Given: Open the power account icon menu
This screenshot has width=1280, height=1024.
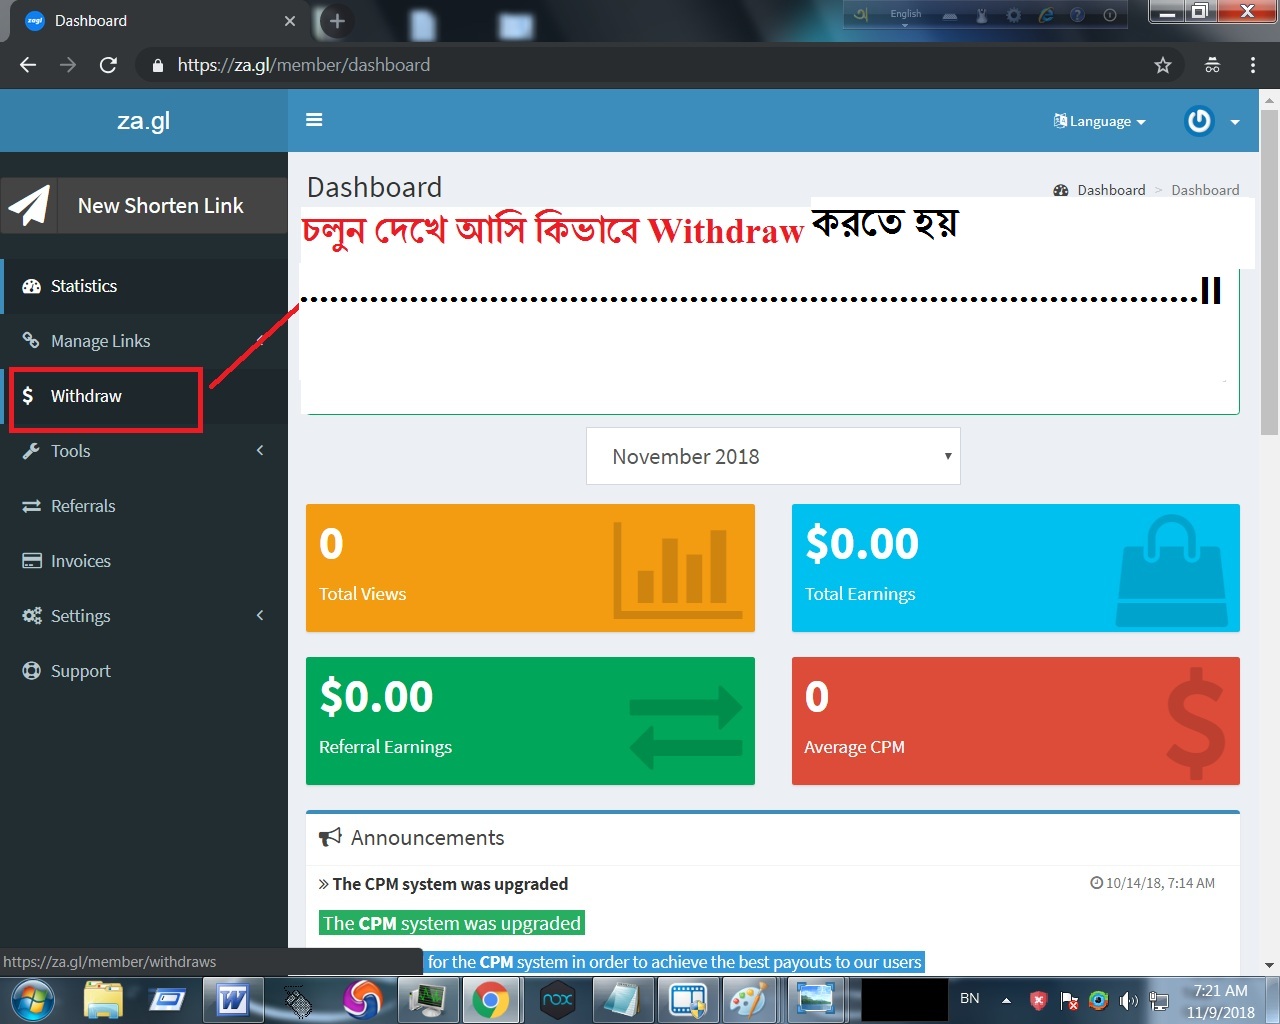Looking at the screenshot, I should click(1199, 121).
